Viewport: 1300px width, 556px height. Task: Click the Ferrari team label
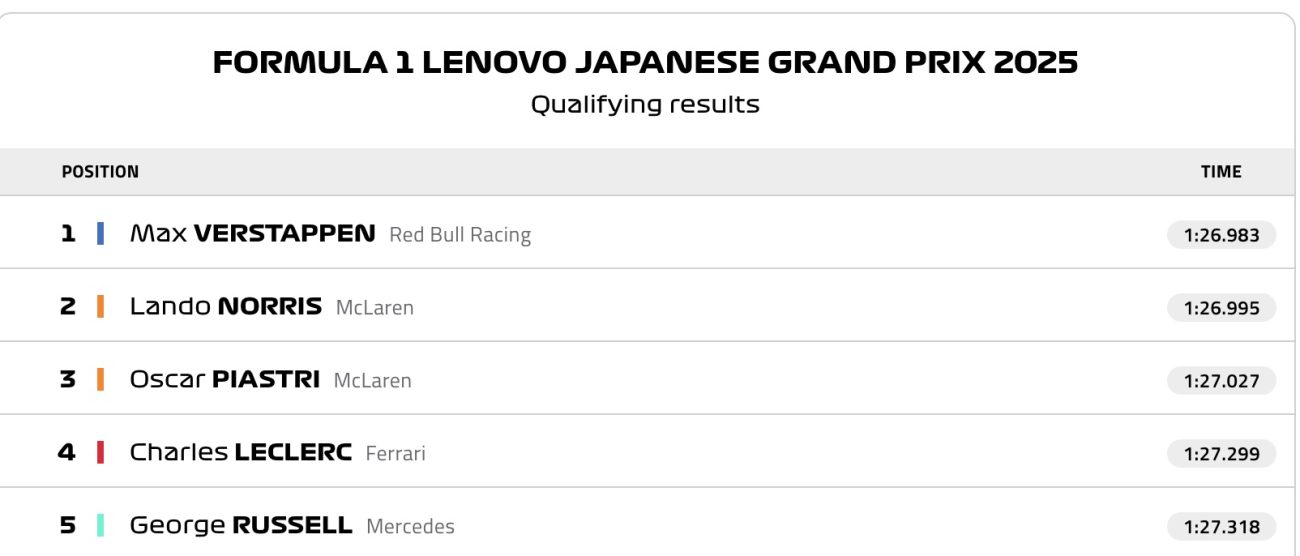pyautogui.click(x=396, y=454)
